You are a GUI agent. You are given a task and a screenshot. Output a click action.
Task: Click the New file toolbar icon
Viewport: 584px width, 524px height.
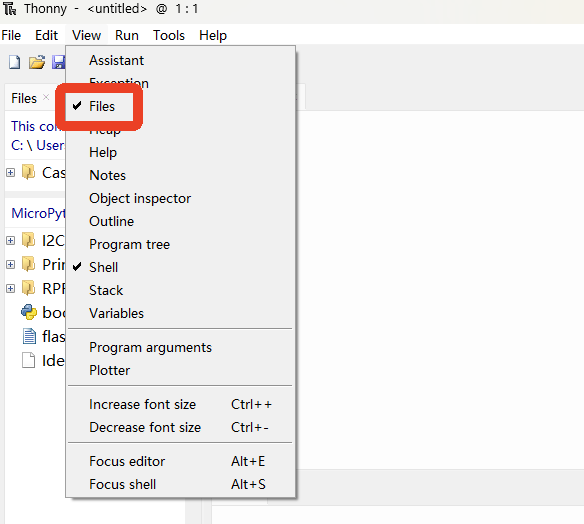[15, 62]
